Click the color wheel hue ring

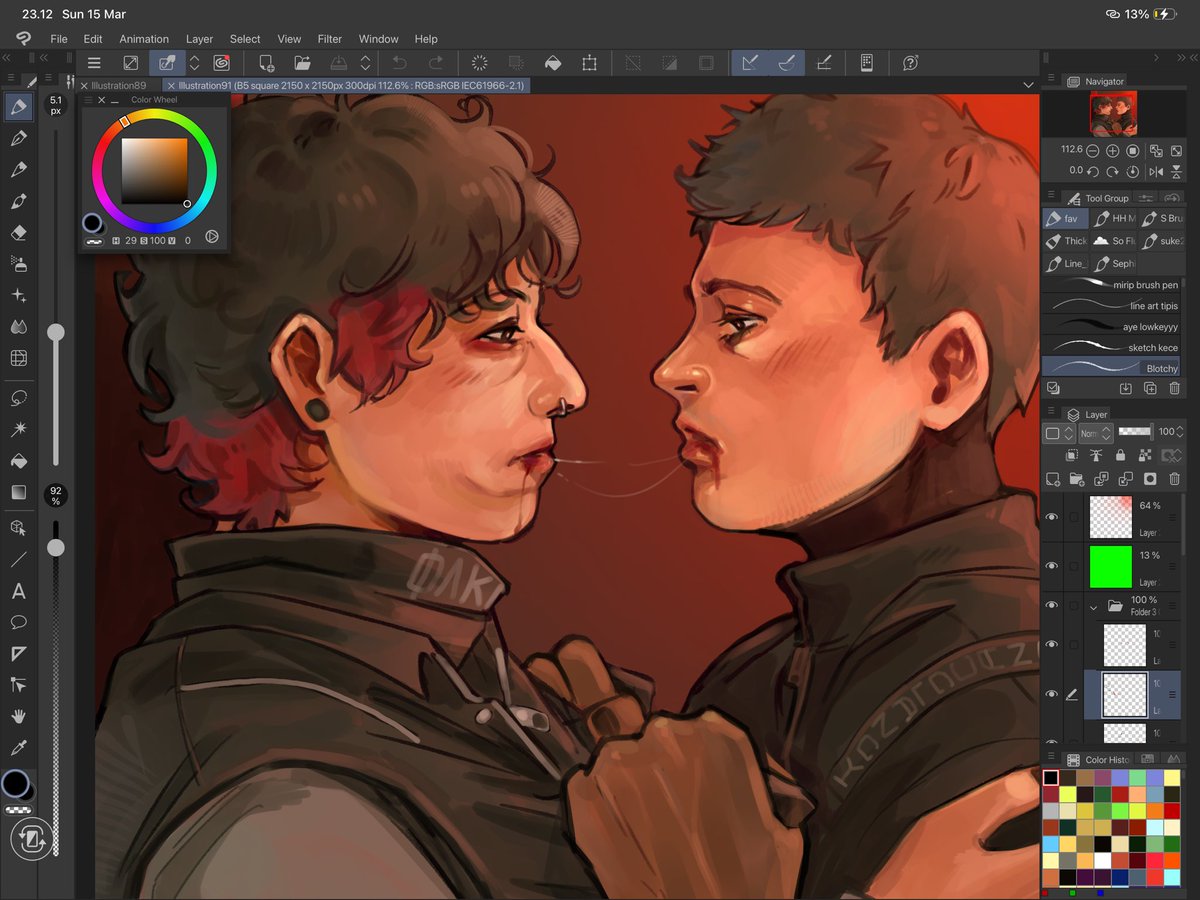point(154,115)
